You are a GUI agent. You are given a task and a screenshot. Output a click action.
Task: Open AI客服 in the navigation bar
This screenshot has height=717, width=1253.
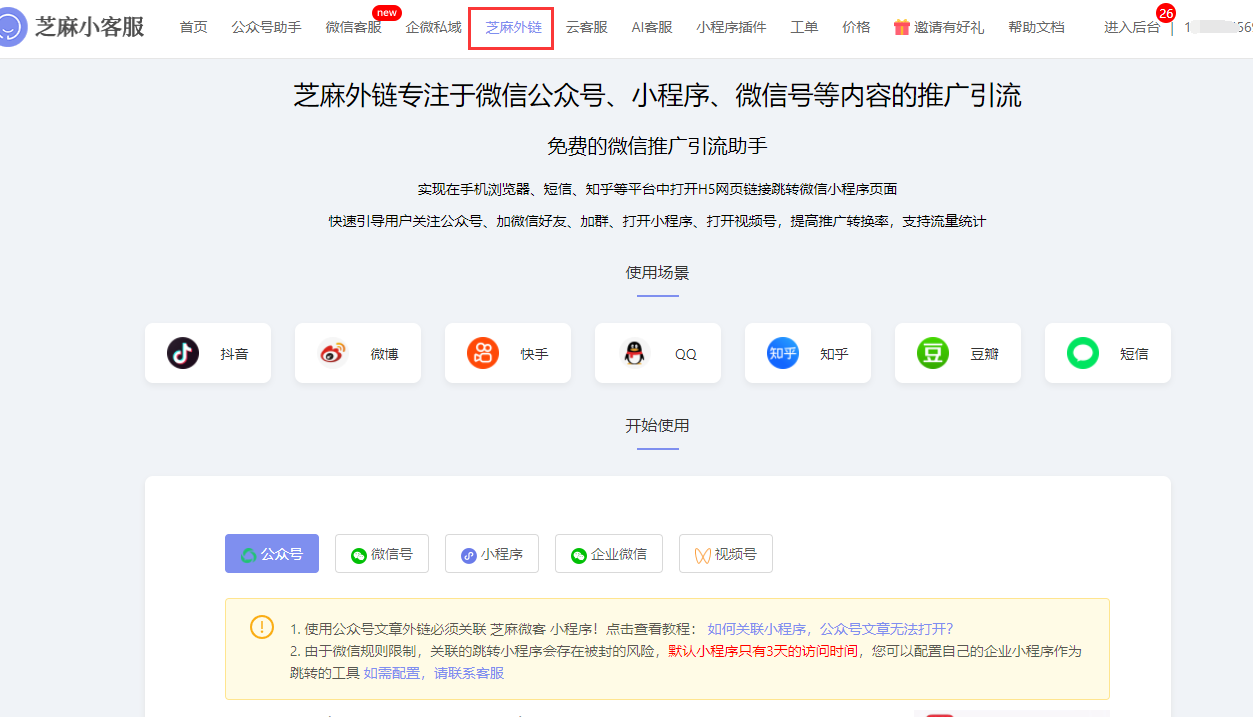click(x=652, y=27)
